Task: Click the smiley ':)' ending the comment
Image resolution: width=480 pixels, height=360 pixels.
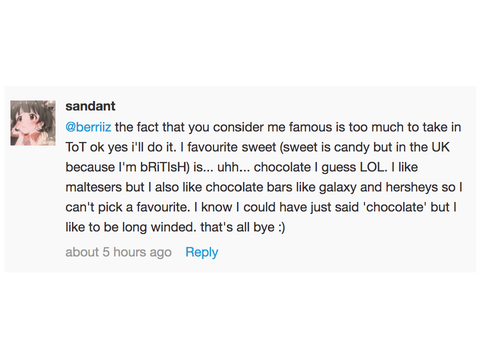Action: (x=281, y=227)
